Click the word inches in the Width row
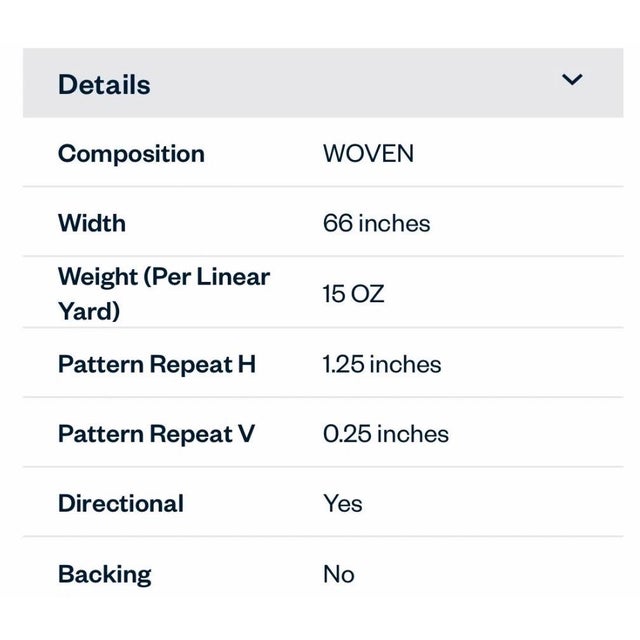This screenshot has width=640, height=640. 394,223
